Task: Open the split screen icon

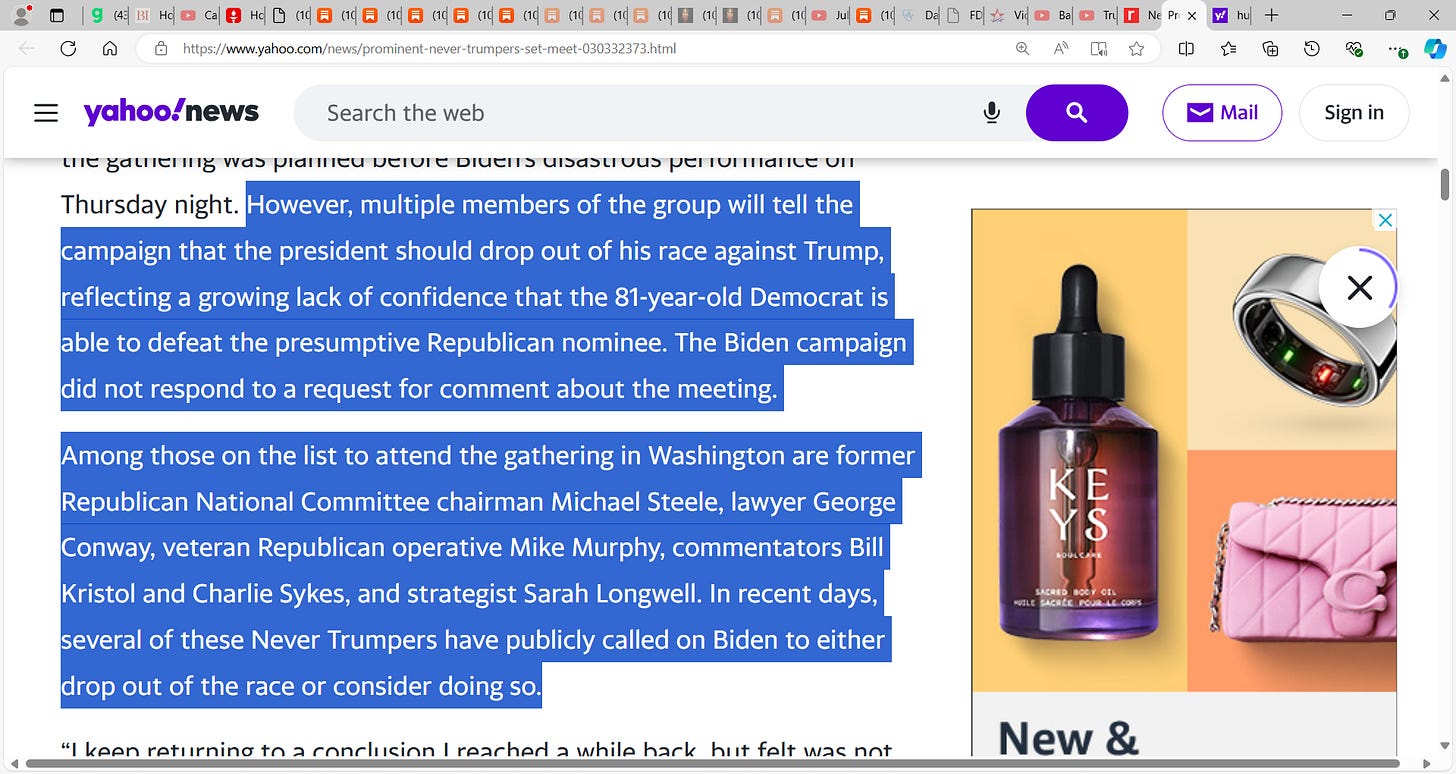Action: click(x=1186, y=48)
